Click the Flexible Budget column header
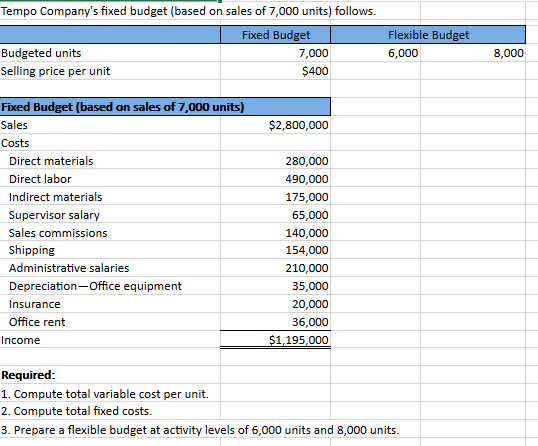538x446 pixels. tap(428, 35)
